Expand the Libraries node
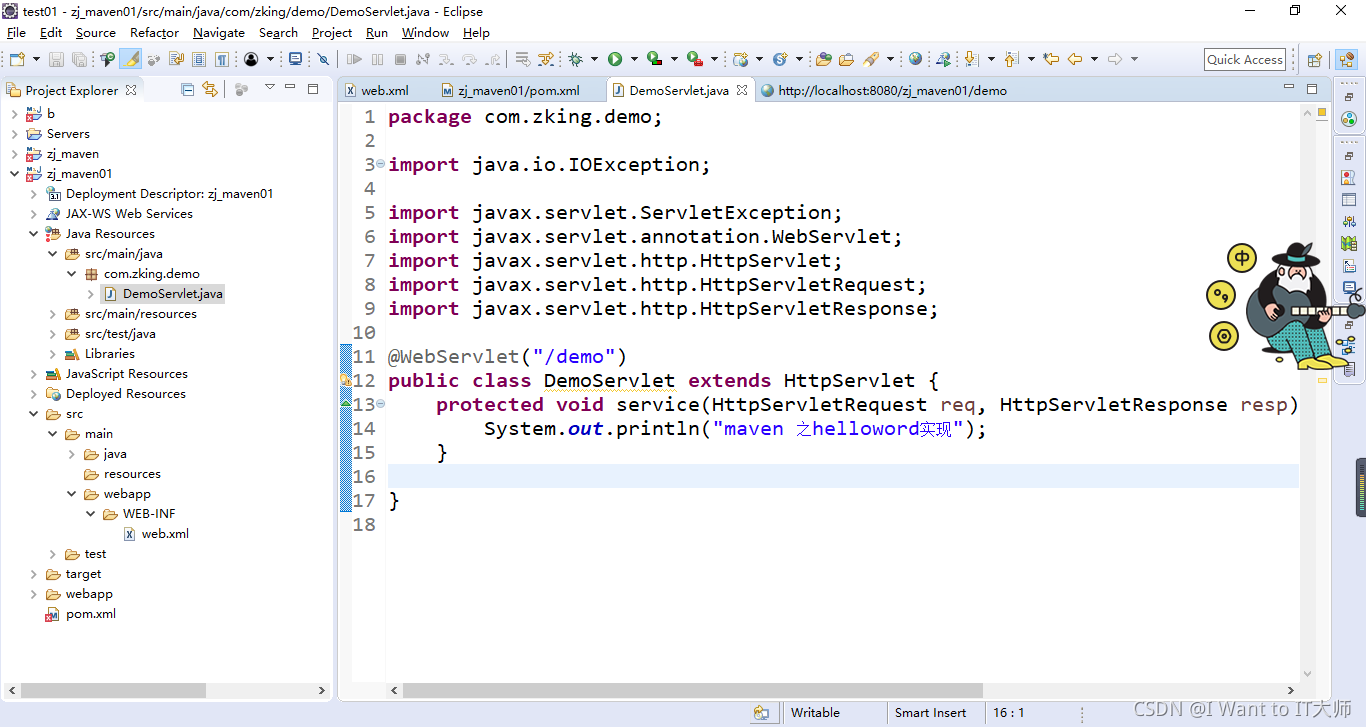This screenshot has height=727, width=1366. 53,354
